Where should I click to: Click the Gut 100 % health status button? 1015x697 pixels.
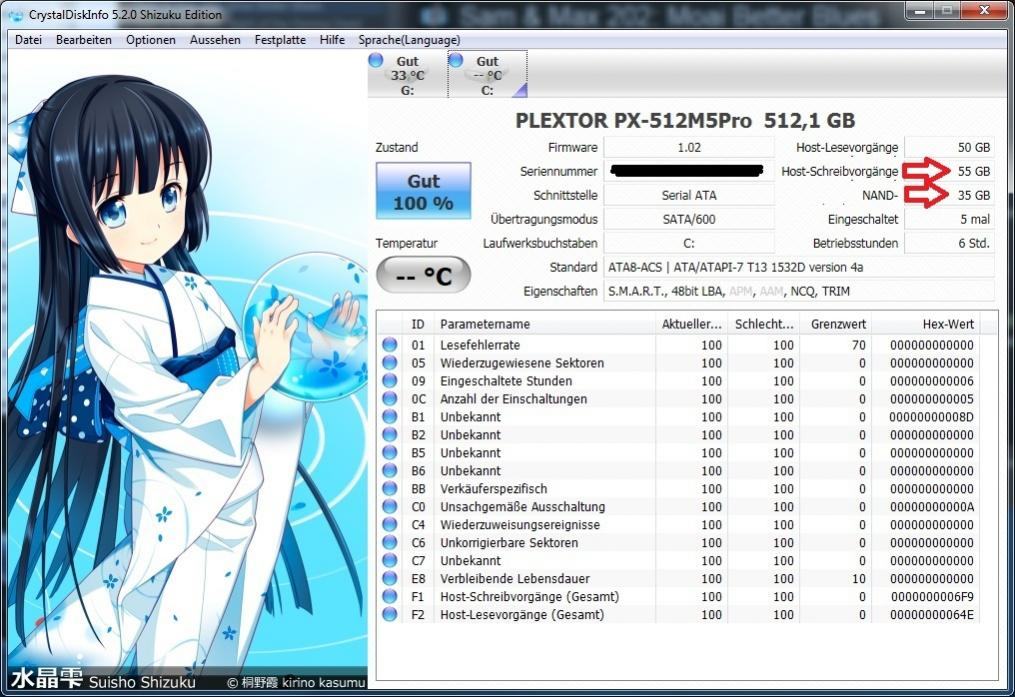point(423,192)
